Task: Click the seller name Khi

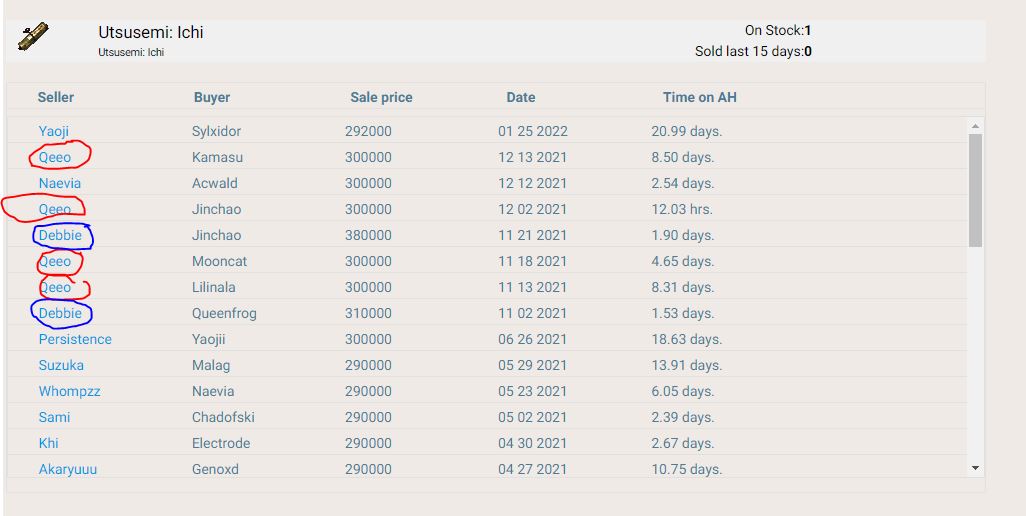Action: pyautogui.click(x=48, y=443)
